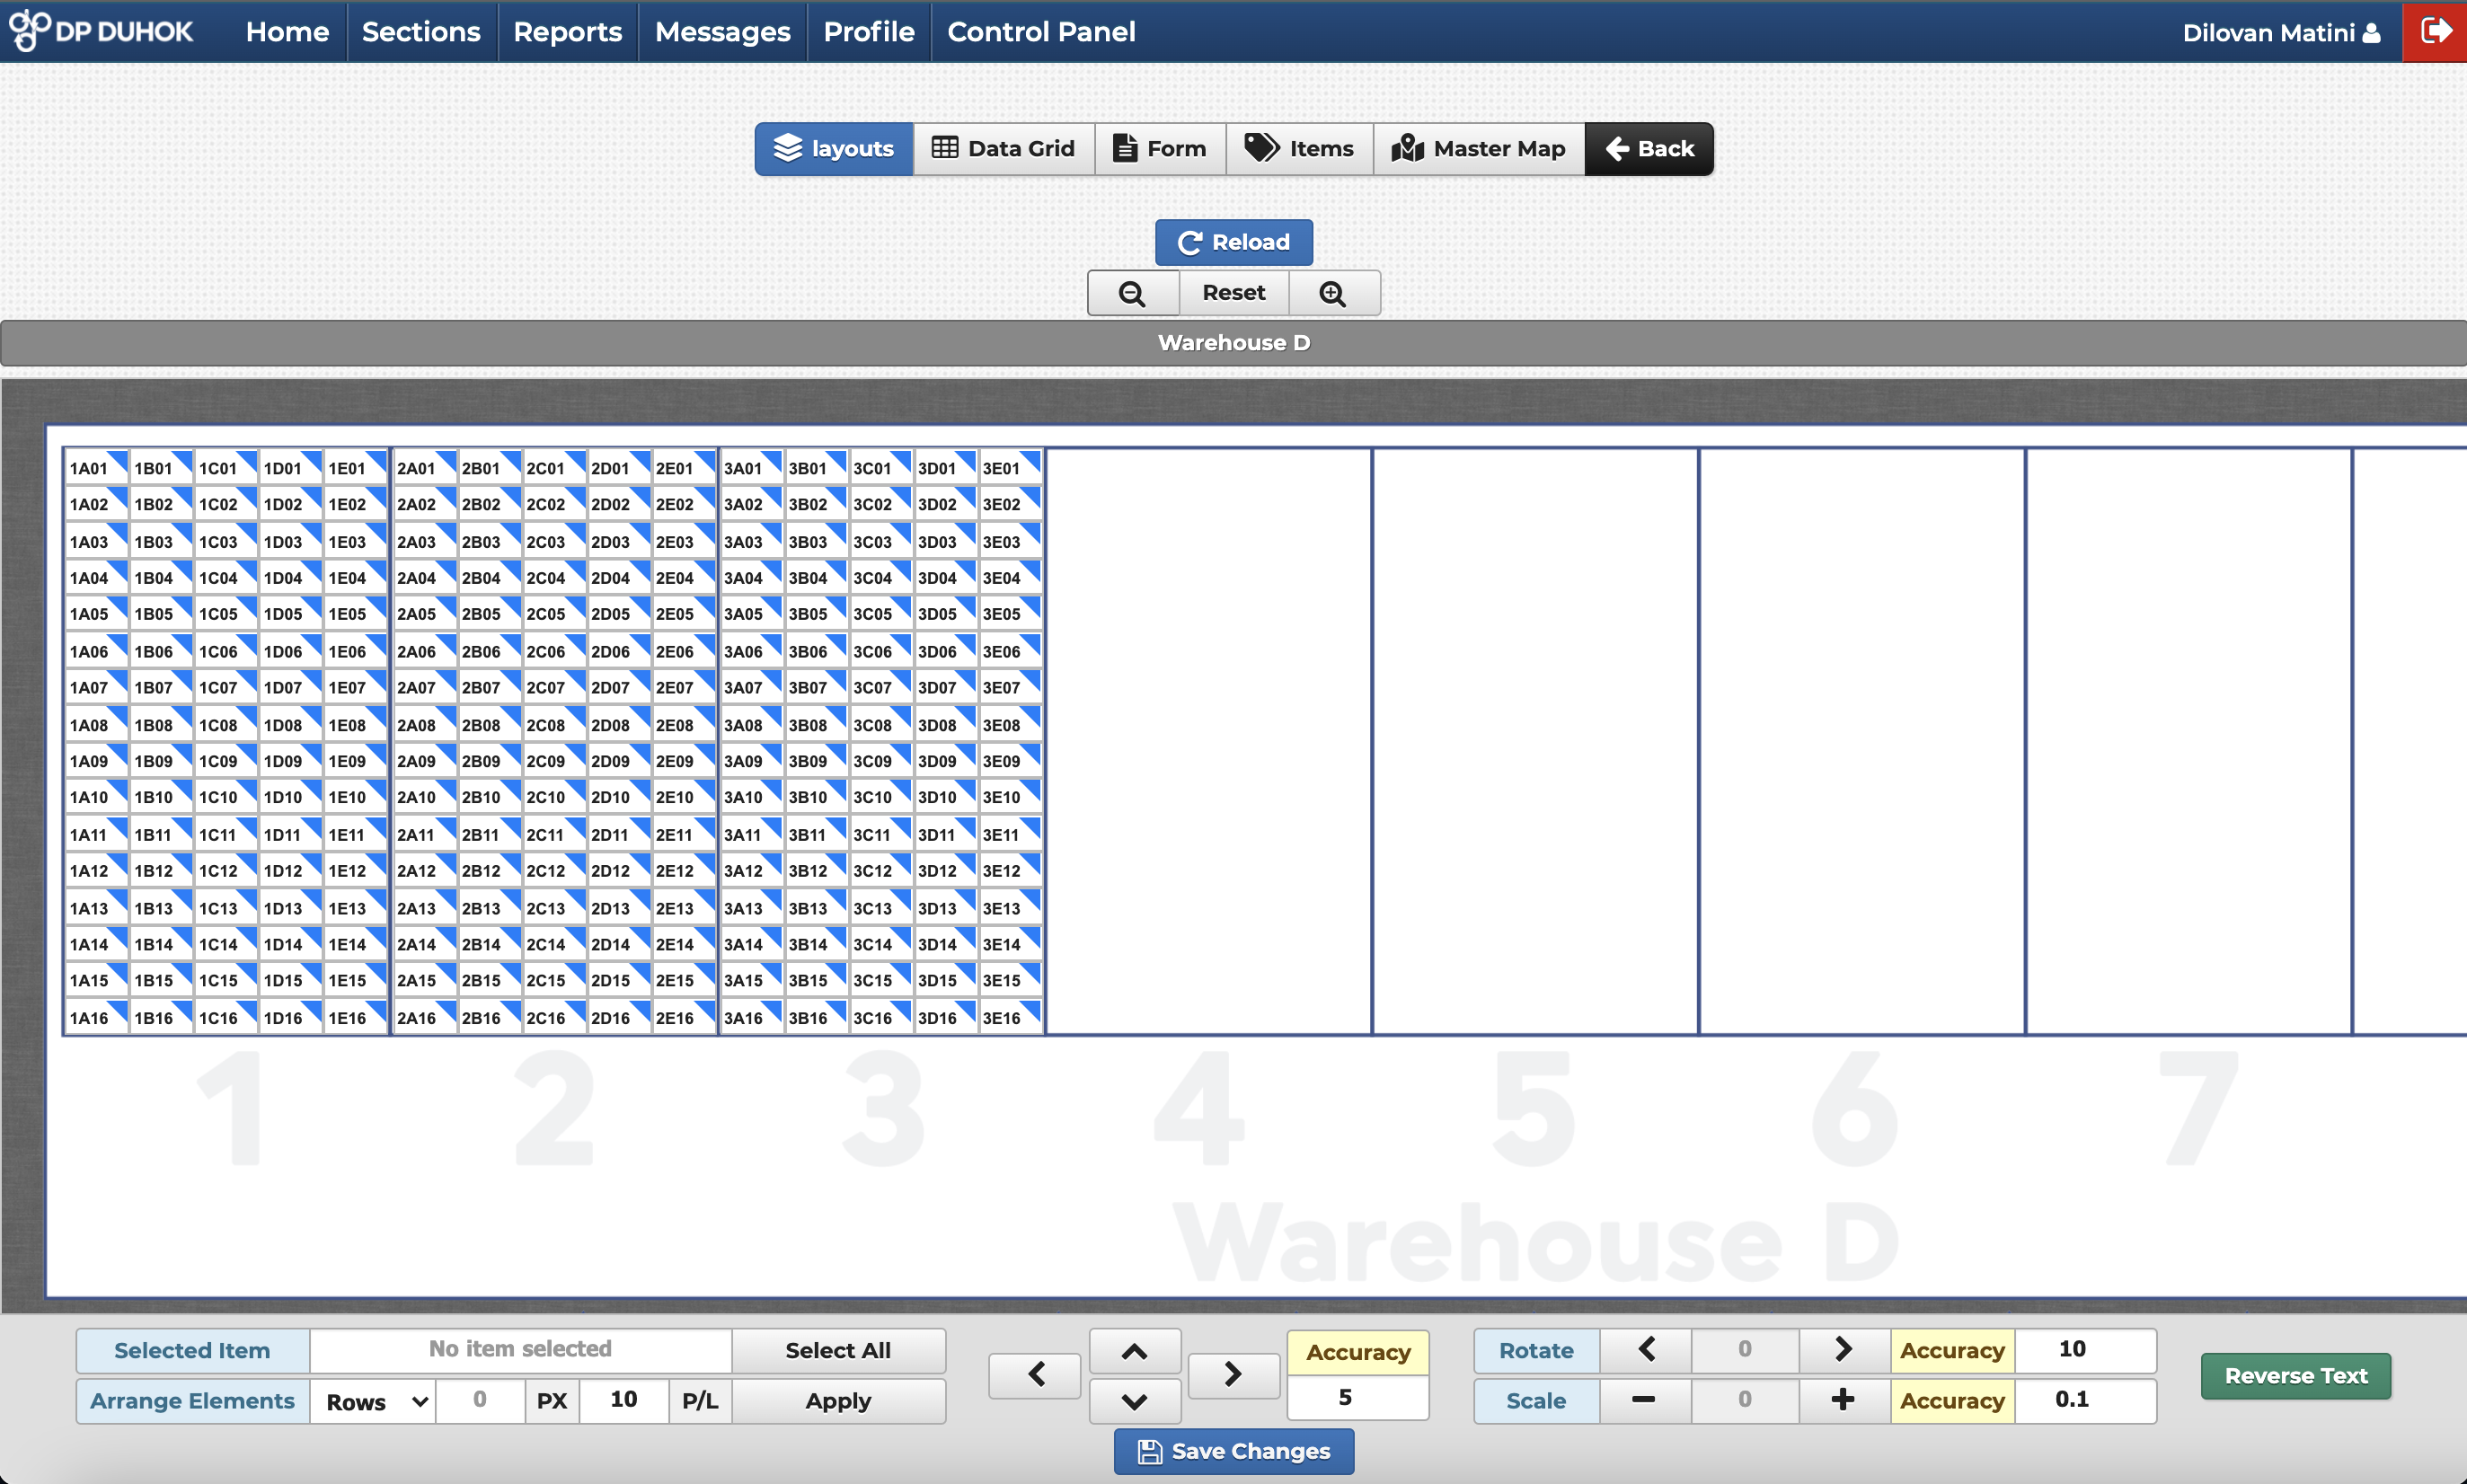This screenshot has width=2467, height=1484.
Task: Select shelf cell 2D09
Action: [x=618, y=761]
